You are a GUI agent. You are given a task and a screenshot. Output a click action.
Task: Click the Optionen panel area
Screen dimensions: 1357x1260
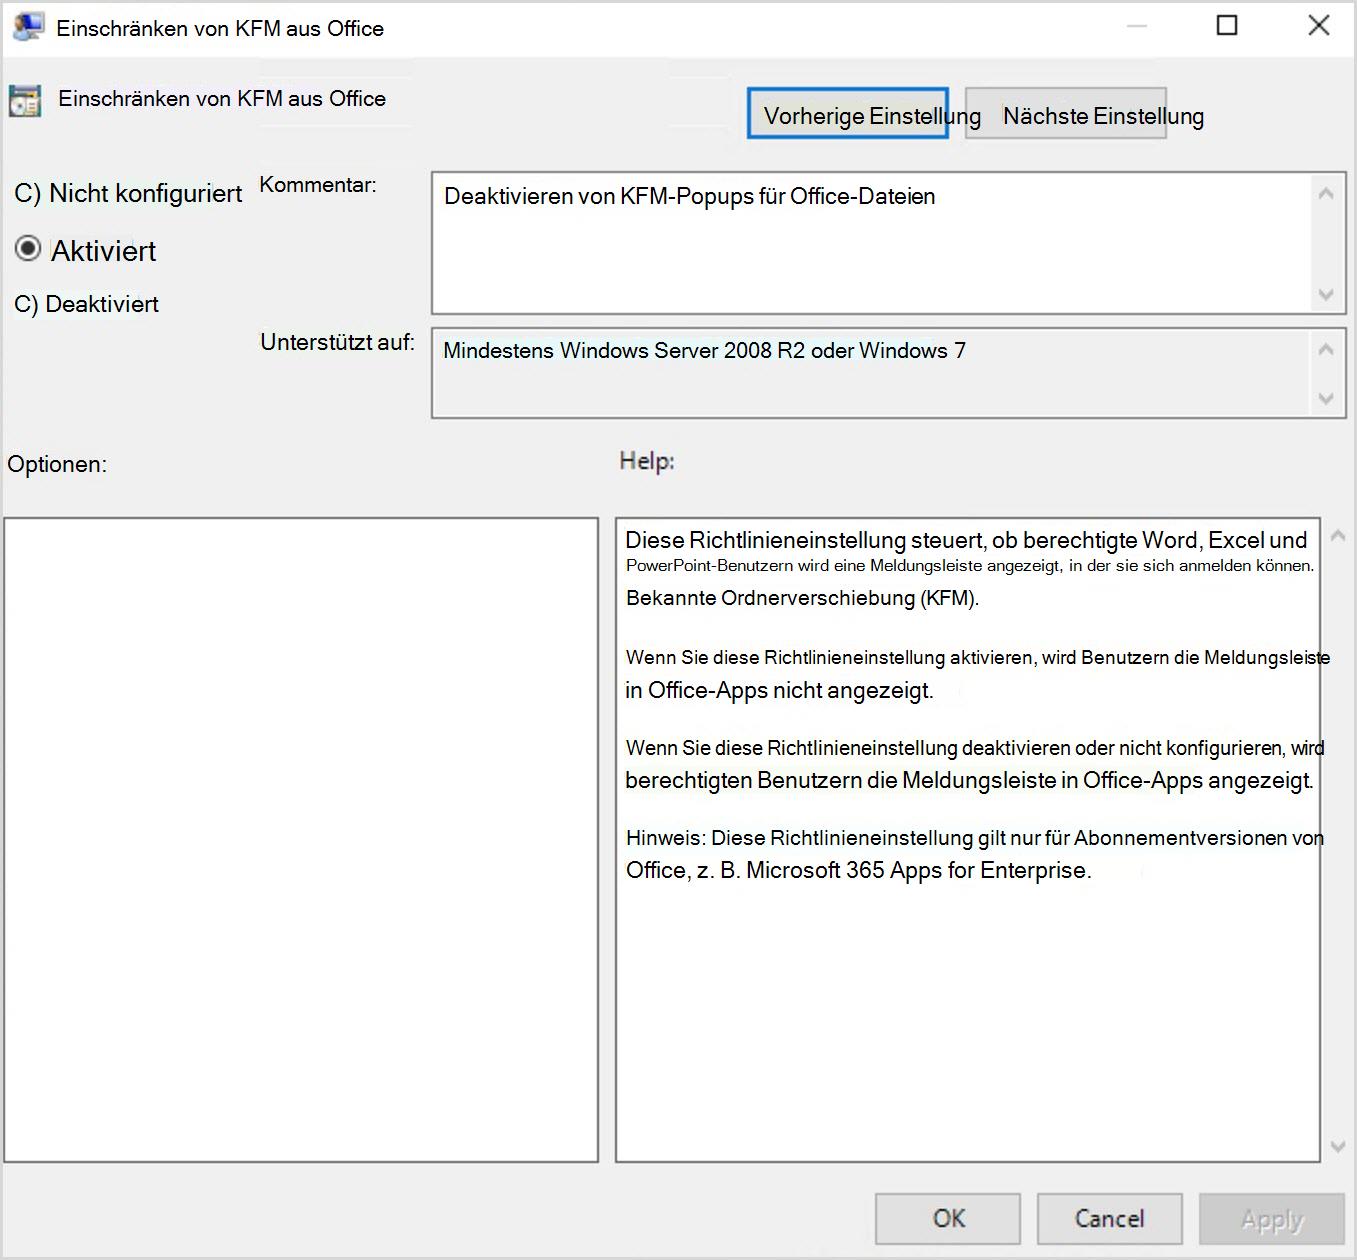[301, 840]
